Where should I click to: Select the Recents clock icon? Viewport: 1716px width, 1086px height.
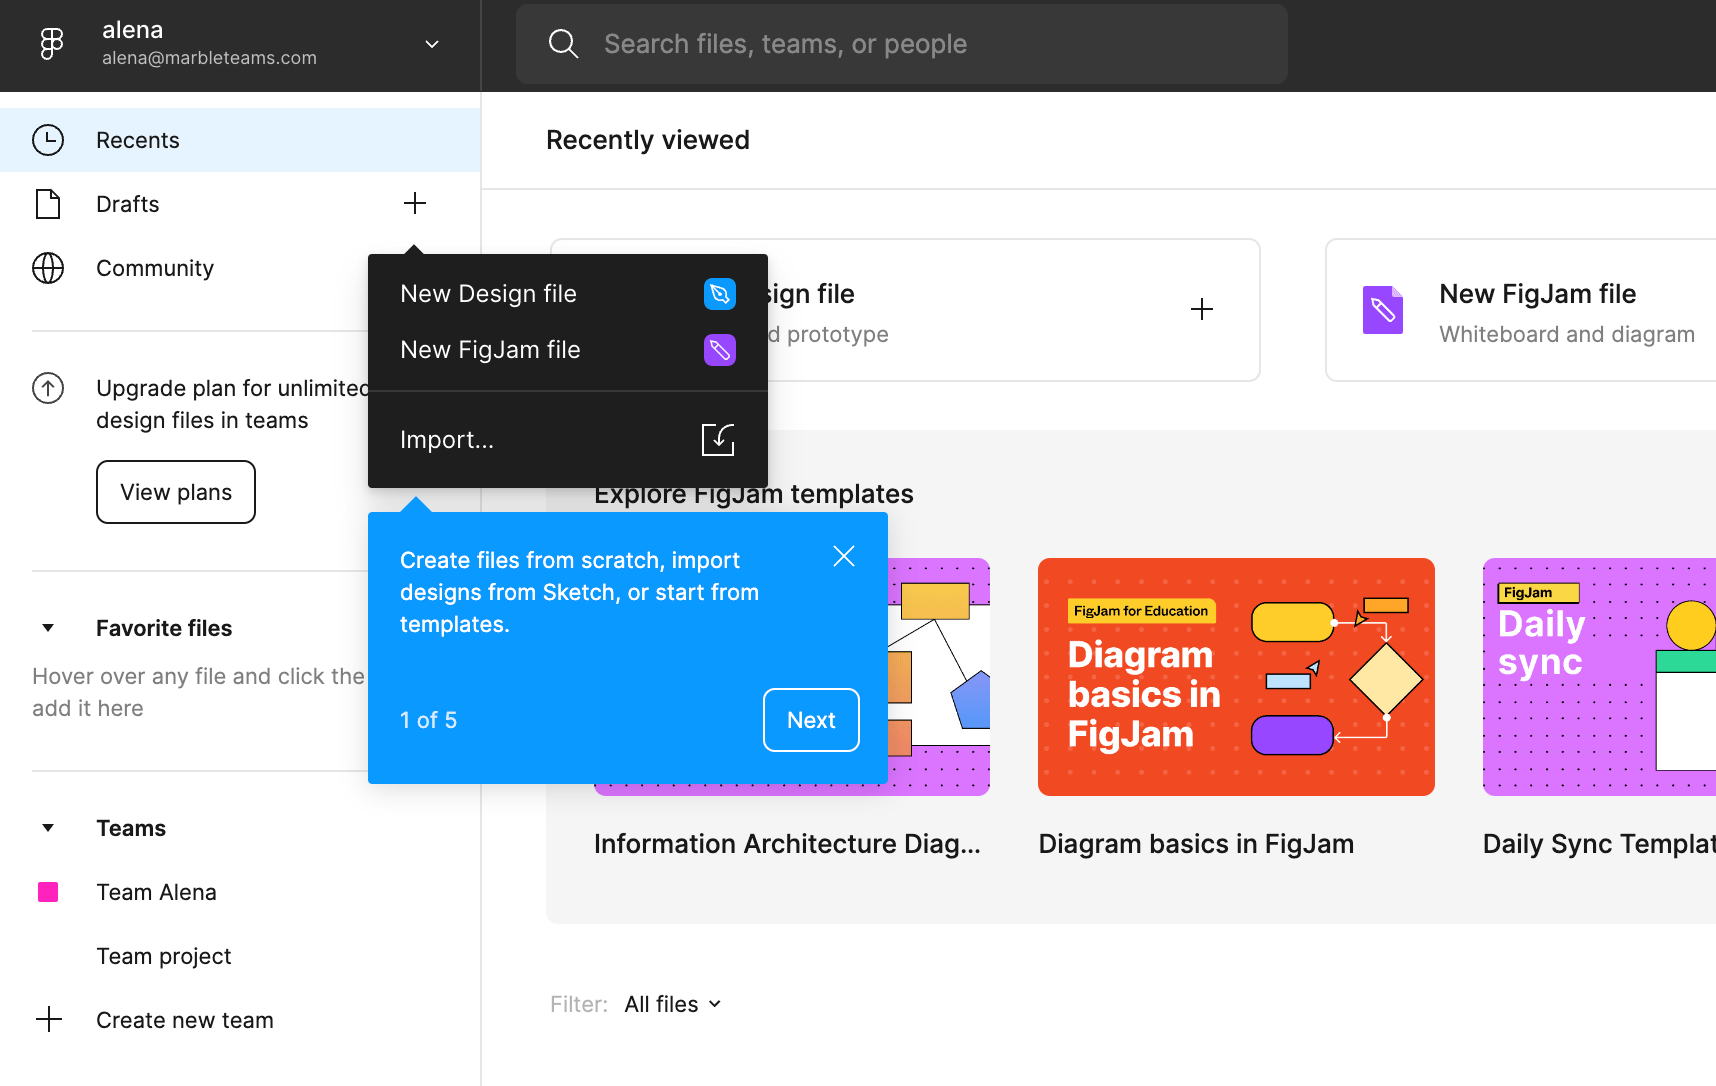tap(48, 140)
